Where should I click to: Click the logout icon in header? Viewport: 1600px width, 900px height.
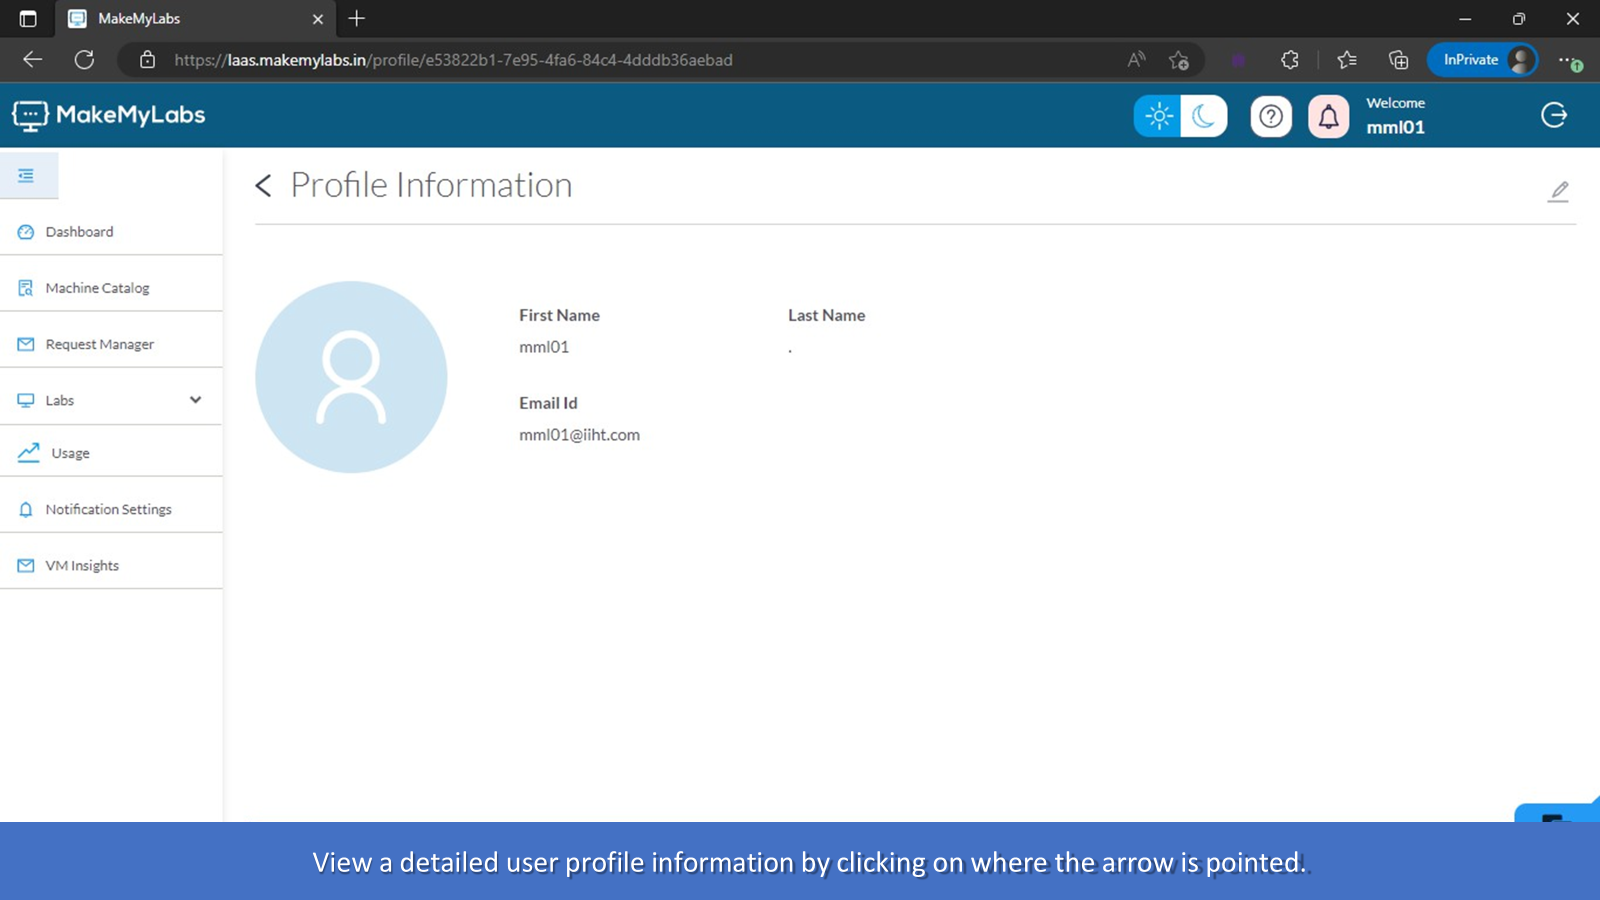[1554, 115]
